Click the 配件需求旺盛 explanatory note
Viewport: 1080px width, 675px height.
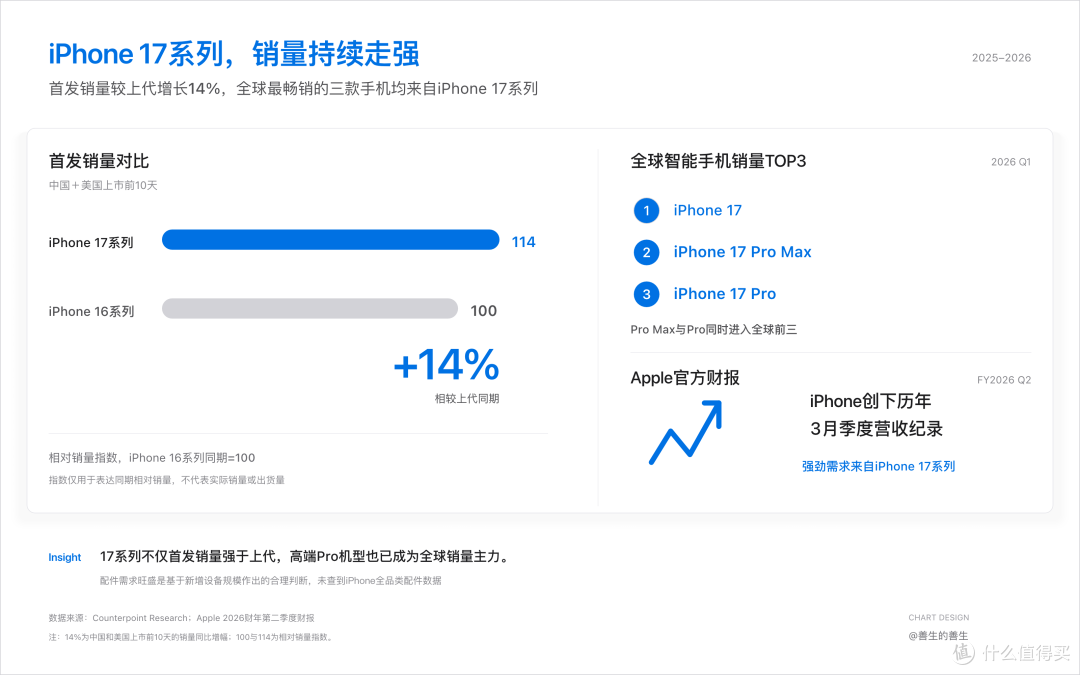tap(271, 581)
